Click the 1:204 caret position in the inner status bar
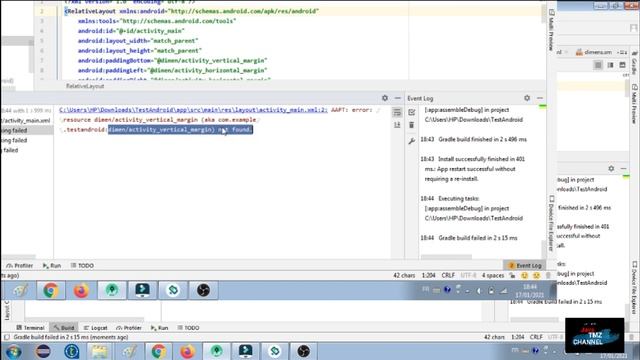640x360 pixels. point(428,276)
